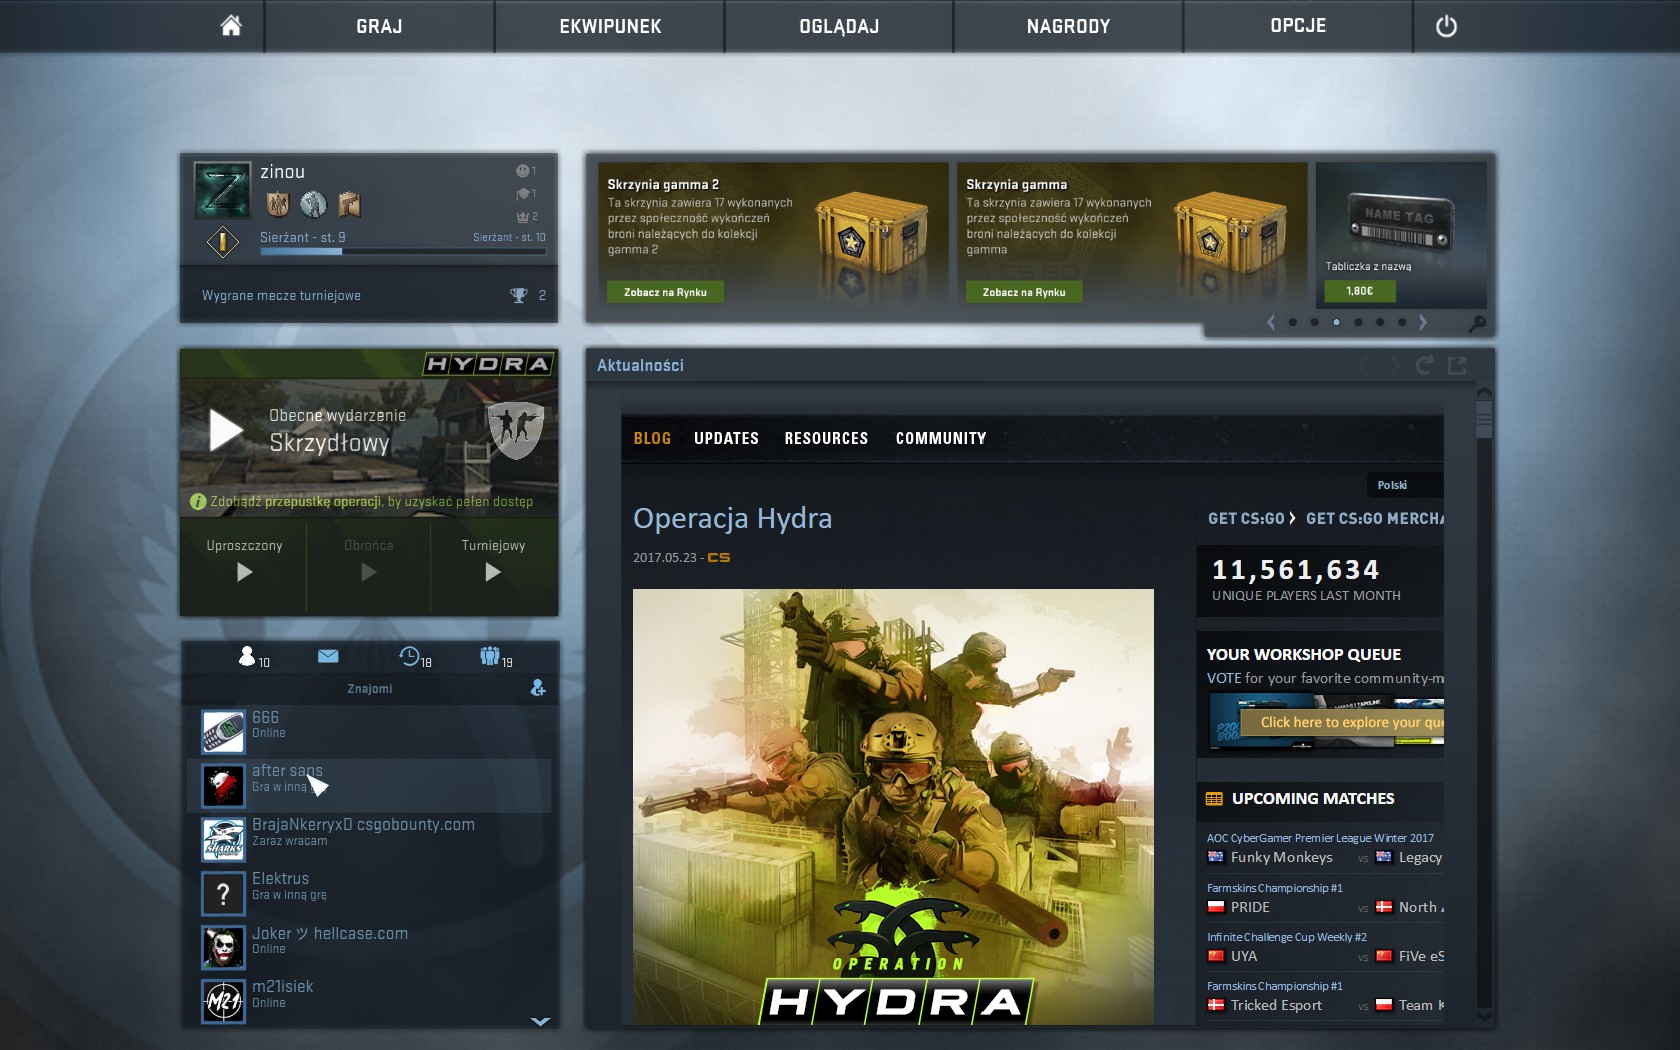Viewport: 1680px width, 1050px height.
Task: Open the Polski language selector
Action: pyautogui.click(x=1405, y=485)
